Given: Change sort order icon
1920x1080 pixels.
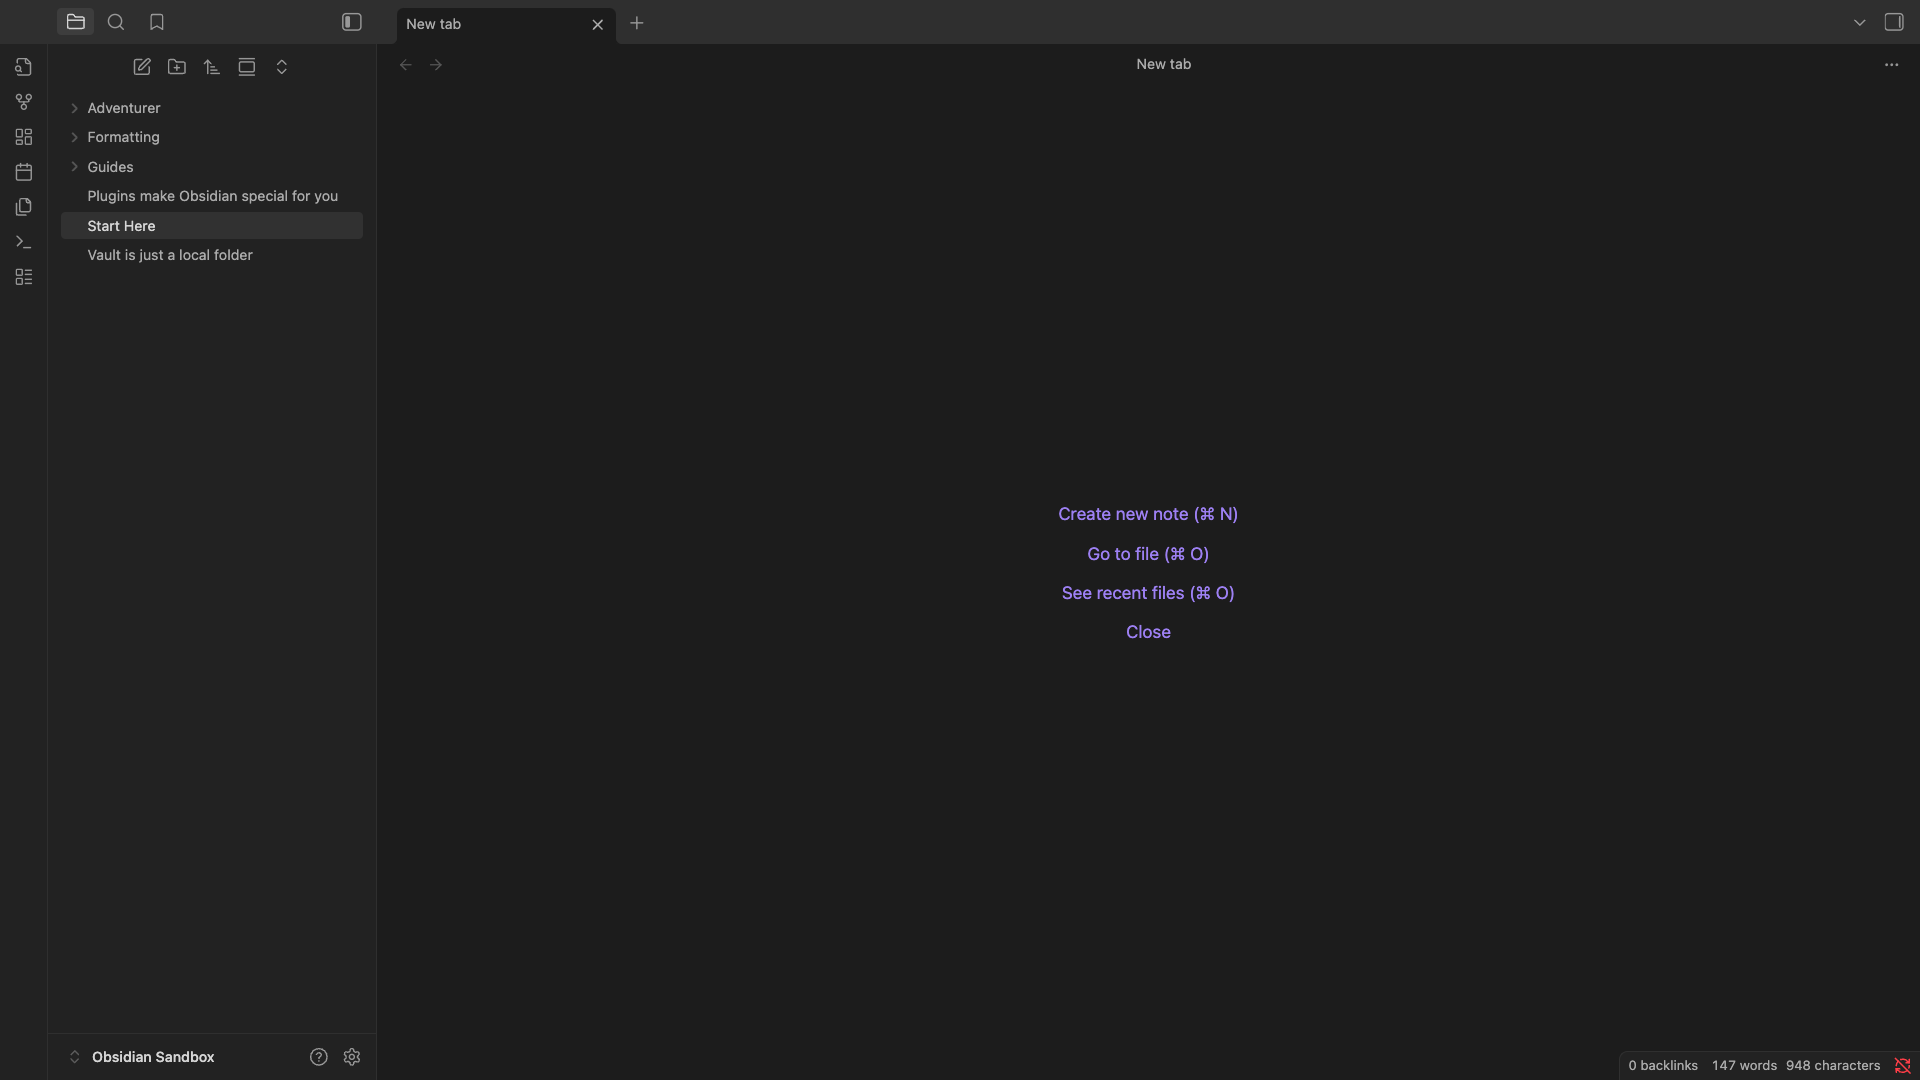Looking at the screenshot, I should click(212, 67).
